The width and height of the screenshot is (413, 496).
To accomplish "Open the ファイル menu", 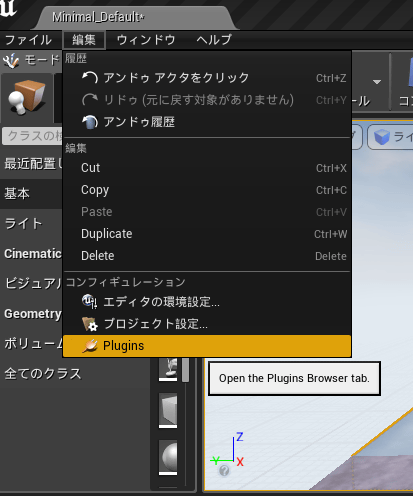I will tap(29, 40).
